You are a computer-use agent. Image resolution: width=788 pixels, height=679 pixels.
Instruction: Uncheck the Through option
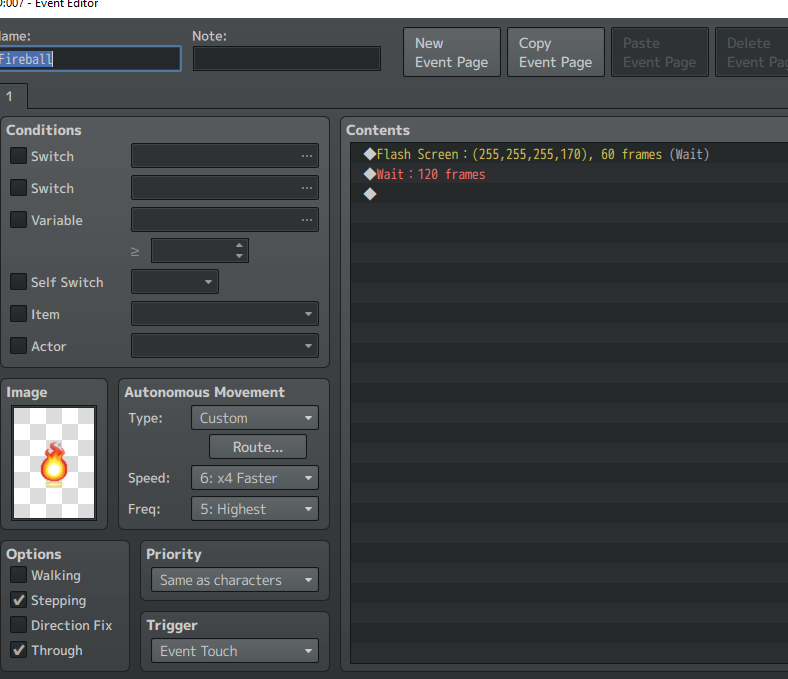point(19,650)
